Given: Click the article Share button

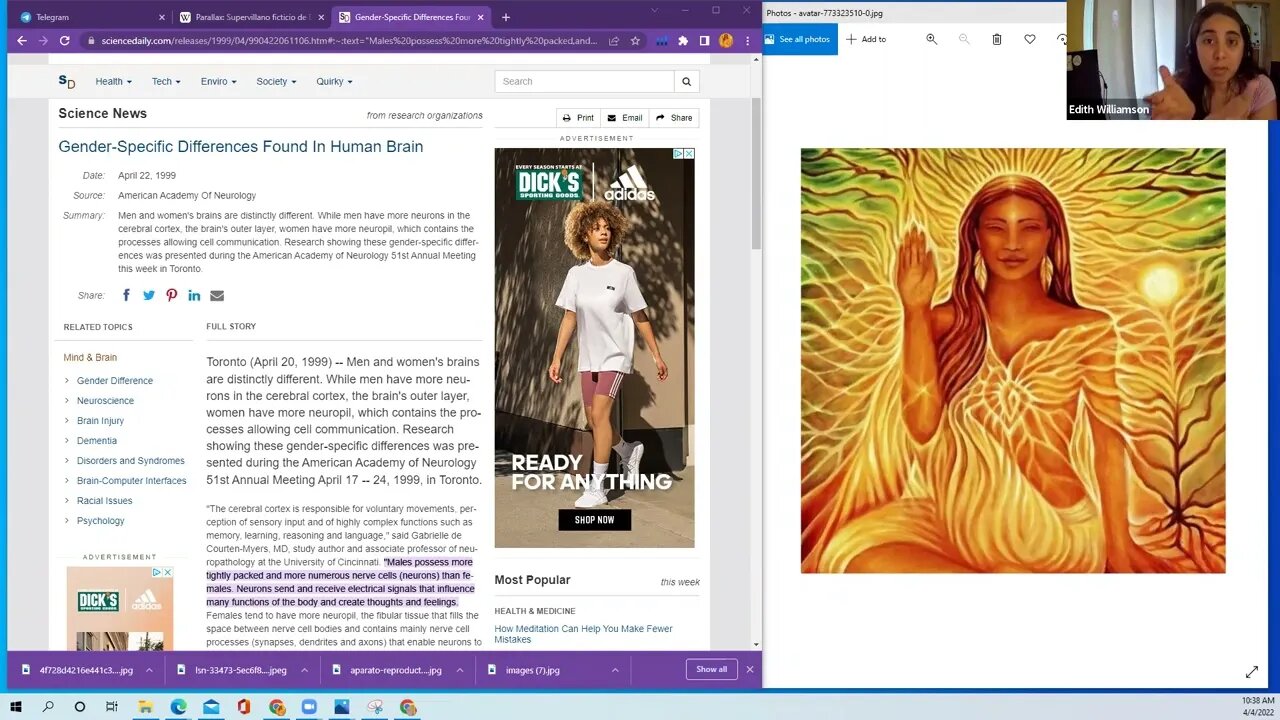Looking at the screenshot, I should point(674,118).
